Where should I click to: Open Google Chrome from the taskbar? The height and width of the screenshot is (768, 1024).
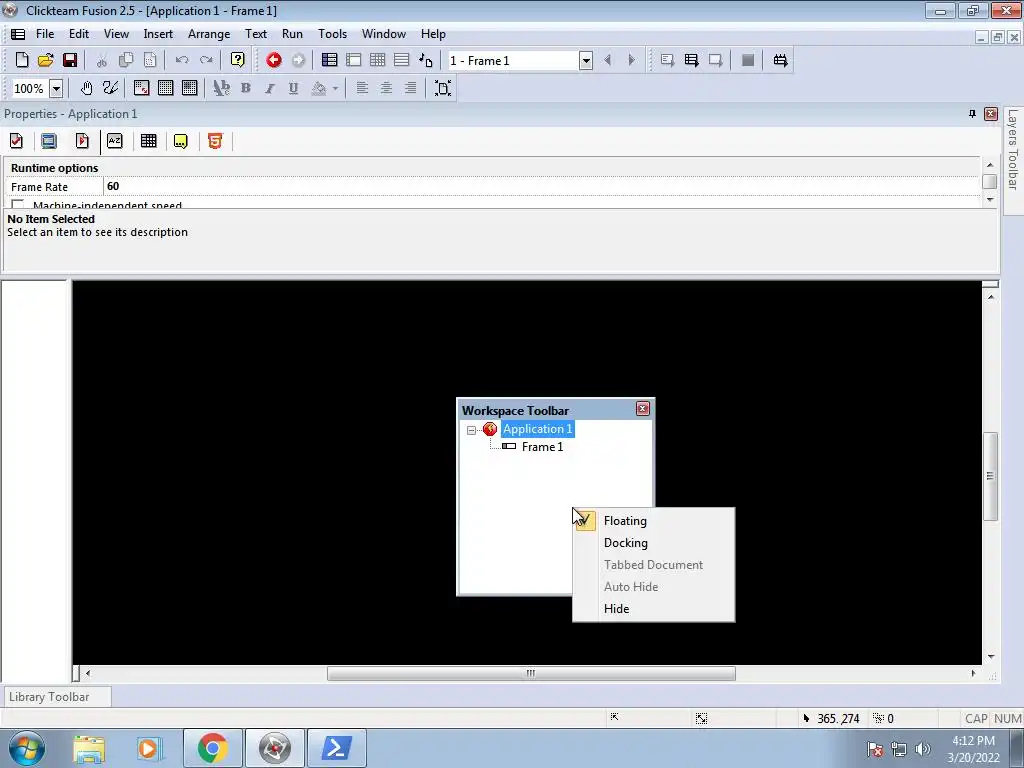pos(212,748)
